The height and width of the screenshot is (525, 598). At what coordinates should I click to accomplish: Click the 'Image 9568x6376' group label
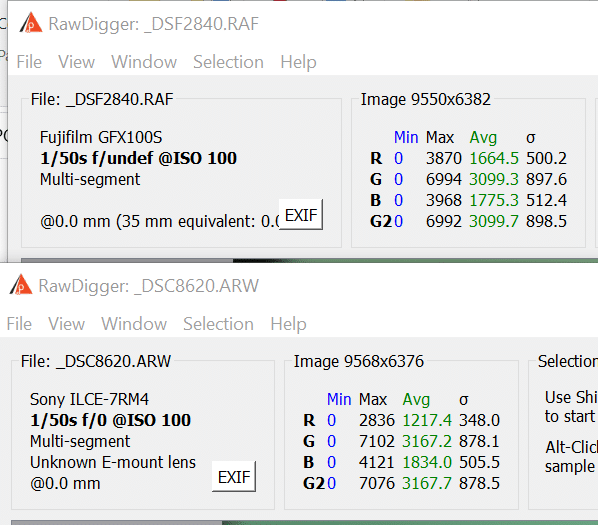pos(358,361)
